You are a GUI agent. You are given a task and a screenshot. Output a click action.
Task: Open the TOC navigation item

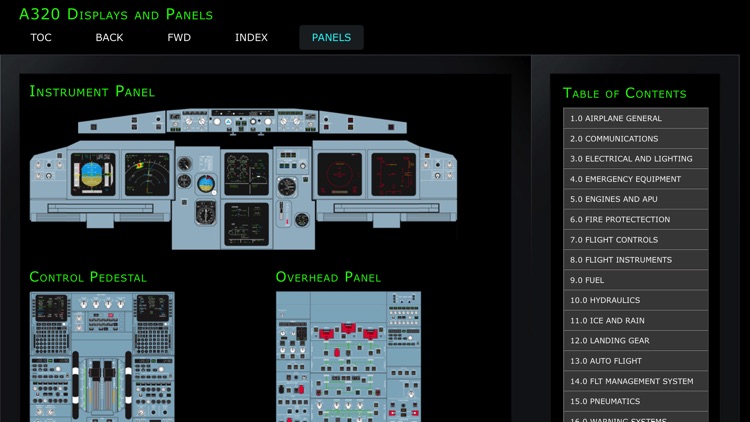[41, 37]
